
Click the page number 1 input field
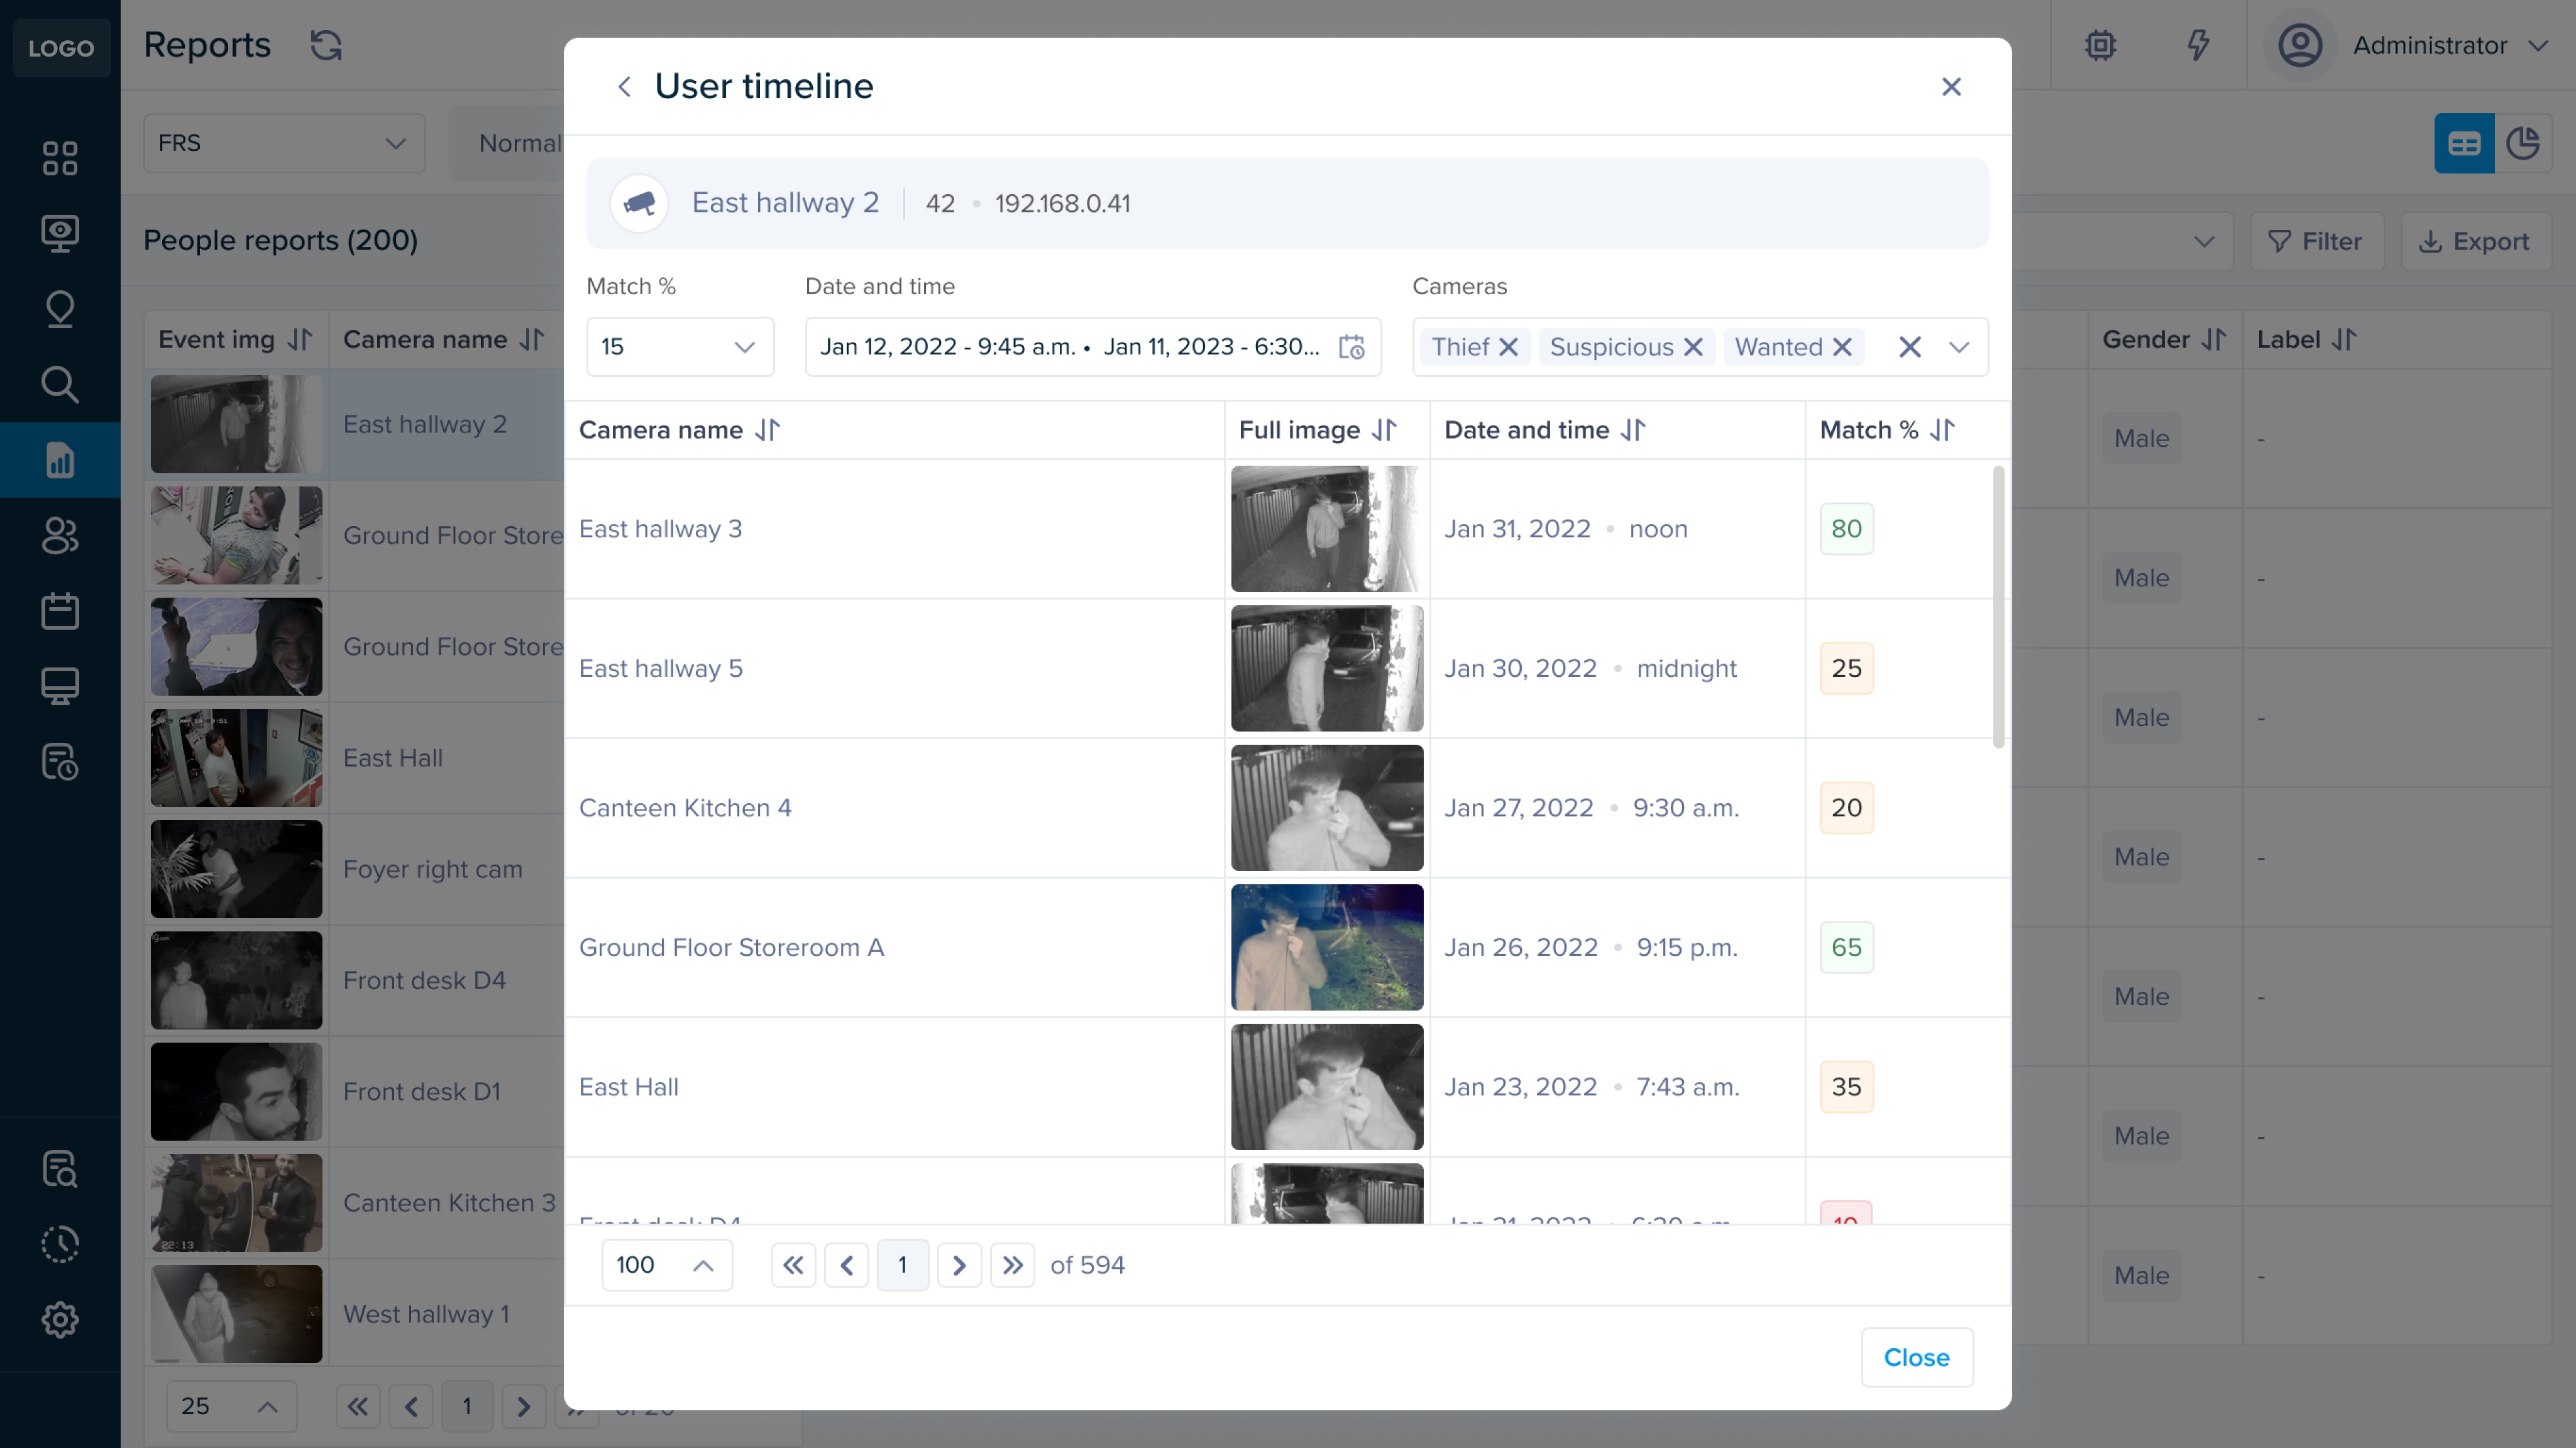pos(902,1265)
